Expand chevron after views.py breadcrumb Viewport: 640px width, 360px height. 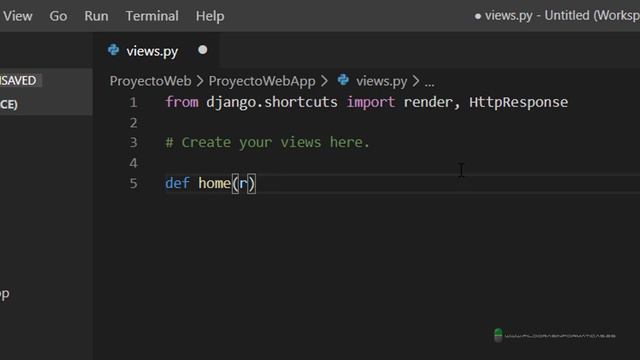pyautogui.click(x=416, y=81)
